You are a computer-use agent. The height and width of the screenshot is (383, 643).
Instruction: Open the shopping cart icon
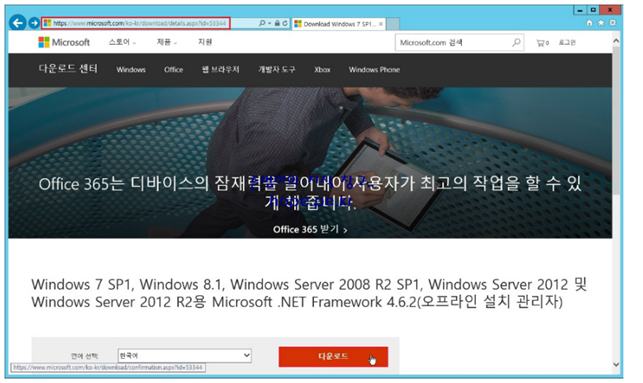542,43
